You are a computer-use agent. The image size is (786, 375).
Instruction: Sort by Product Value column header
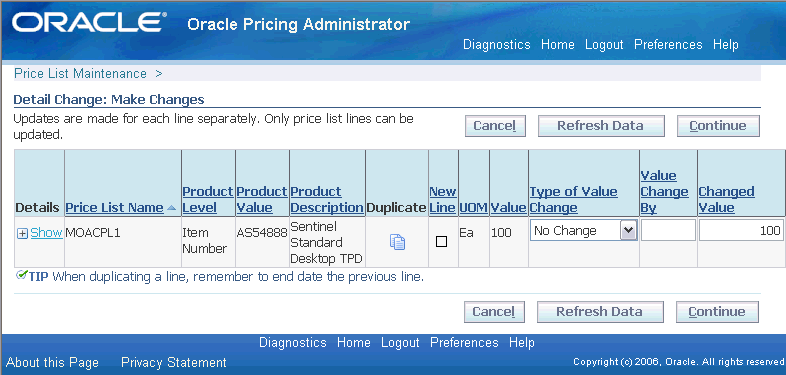coord(262,200)
